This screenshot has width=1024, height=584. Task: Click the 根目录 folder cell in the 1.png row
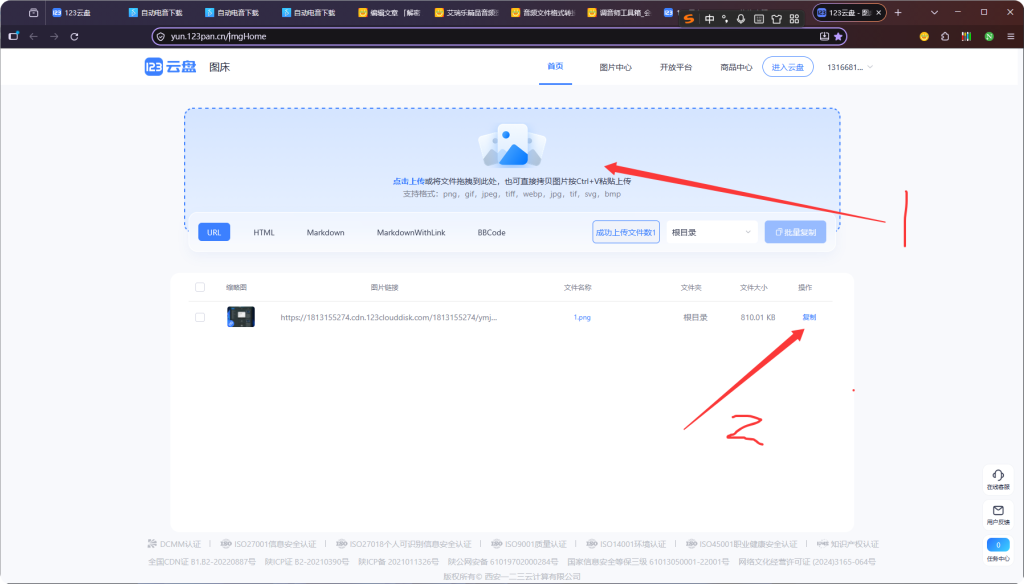point(696,317)
